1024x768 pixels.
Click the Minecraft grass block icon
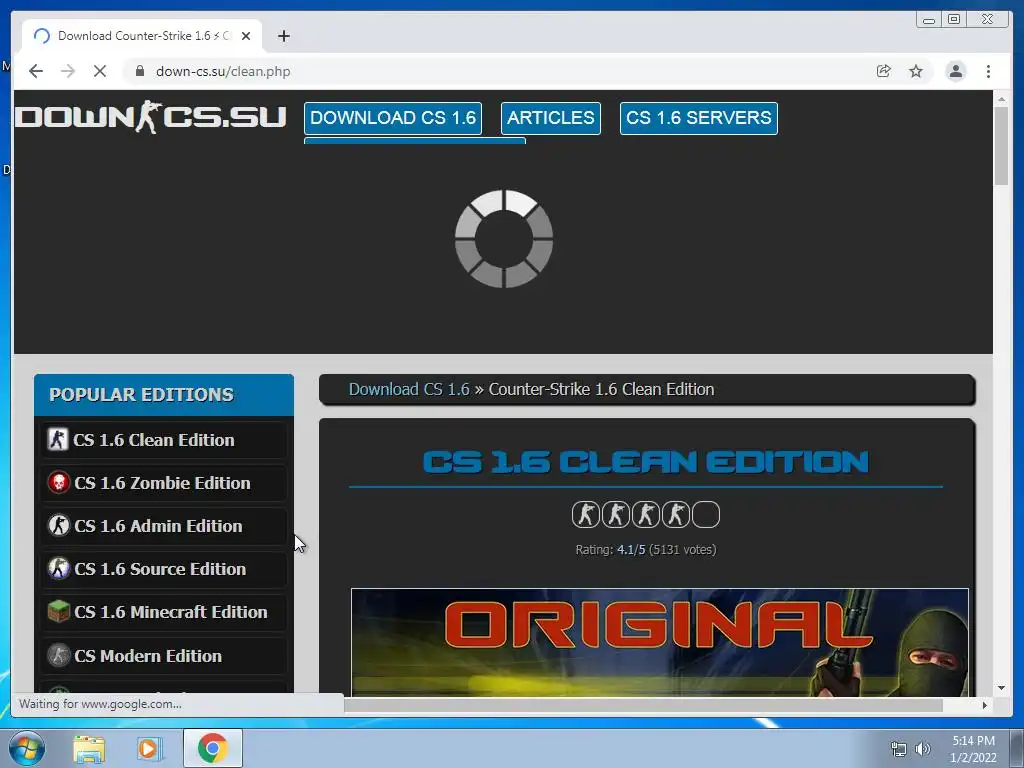59,612
